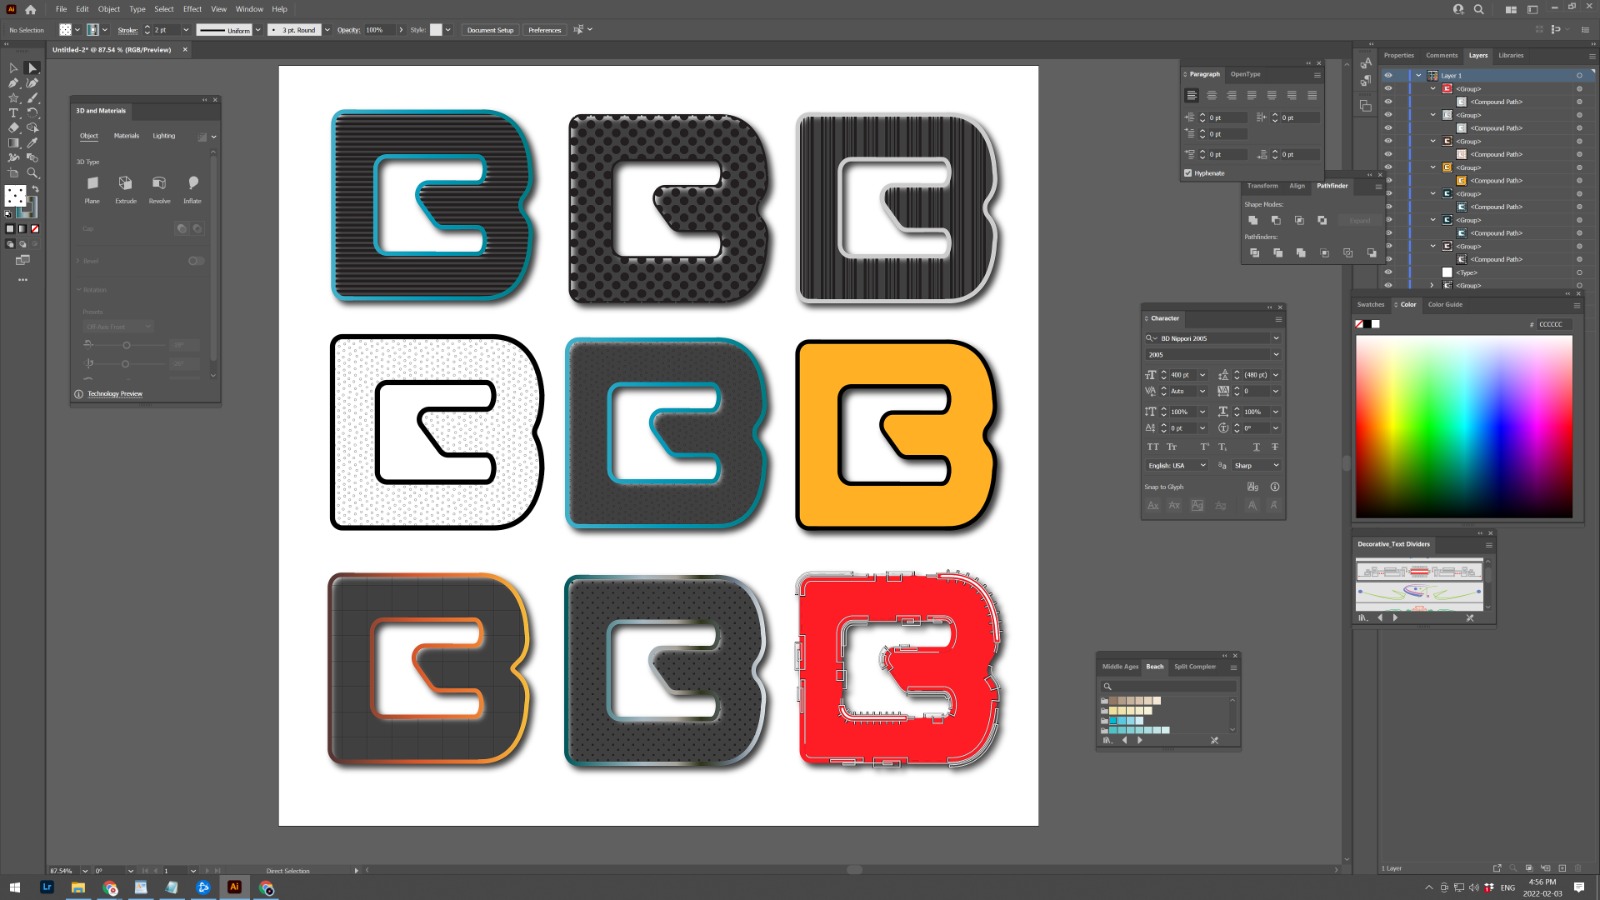Click the All Caps icon in Character panel
Viewport: 1600px width, 900px height.
point(1153,447)
